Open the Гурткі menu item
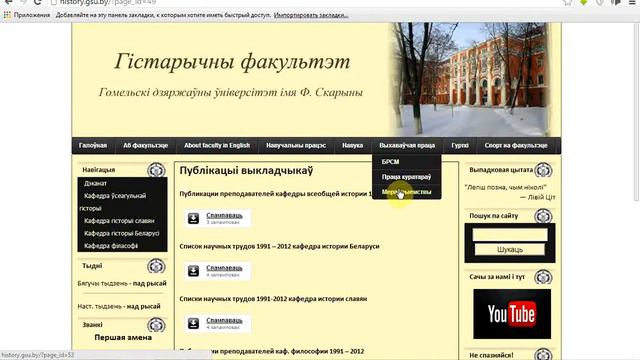Image resolution: width=640 pixels, height=360 pixels. click(460, 145)
